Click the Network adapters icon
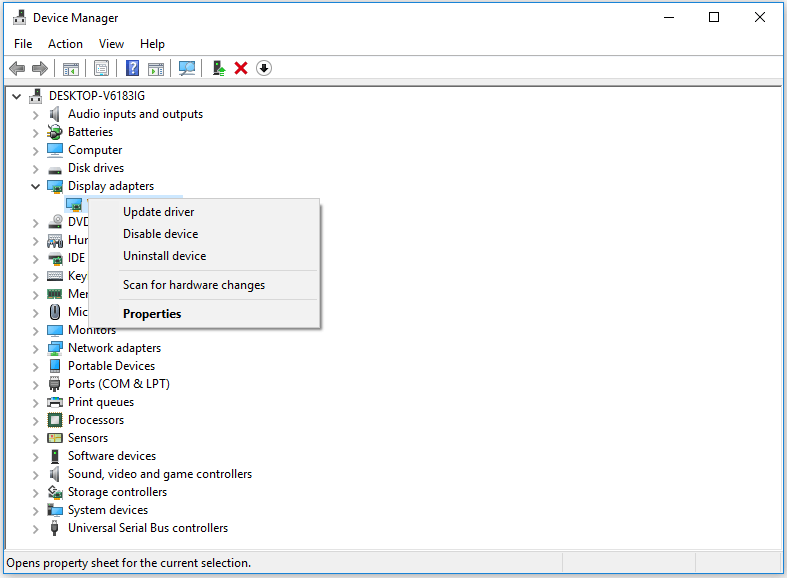This screenshot has height=578, width=787. 55,348
